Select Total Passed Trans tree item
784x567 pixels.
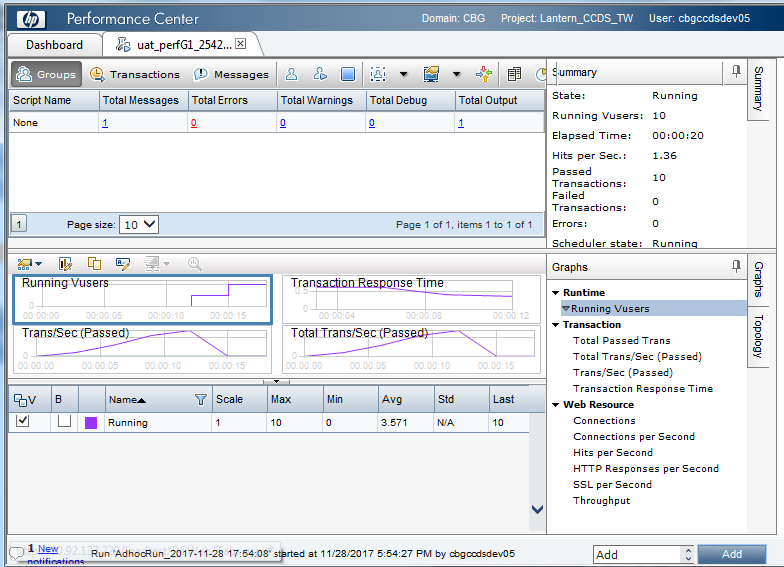(622, 340)
